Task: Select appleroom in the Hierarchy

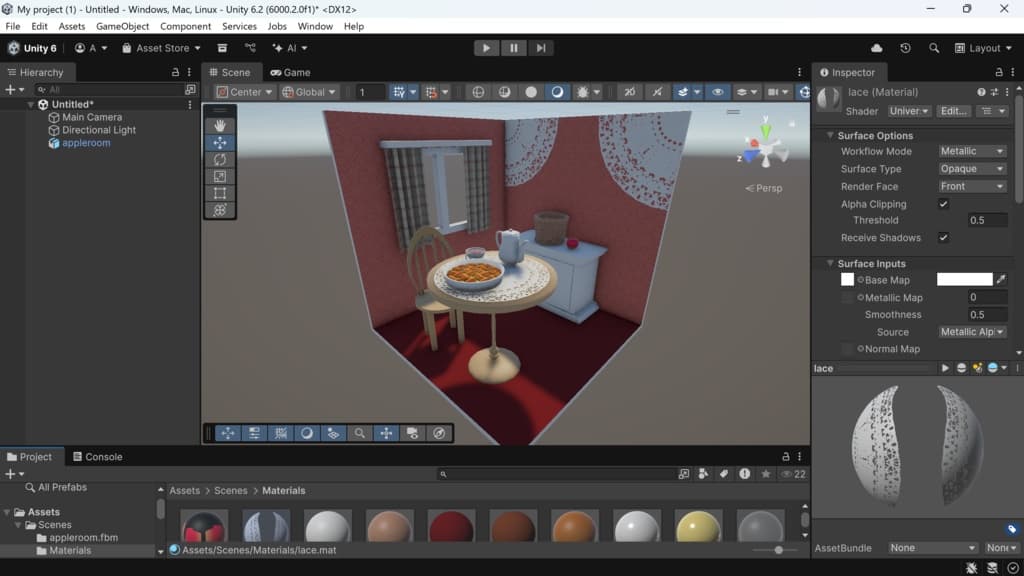Action: pos(86,143)
